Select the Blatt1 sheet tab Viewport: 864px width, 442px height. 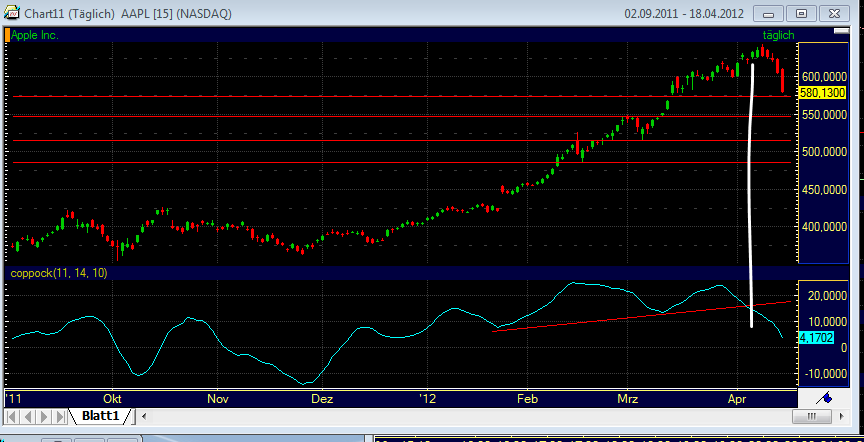(x=101, y=416)
